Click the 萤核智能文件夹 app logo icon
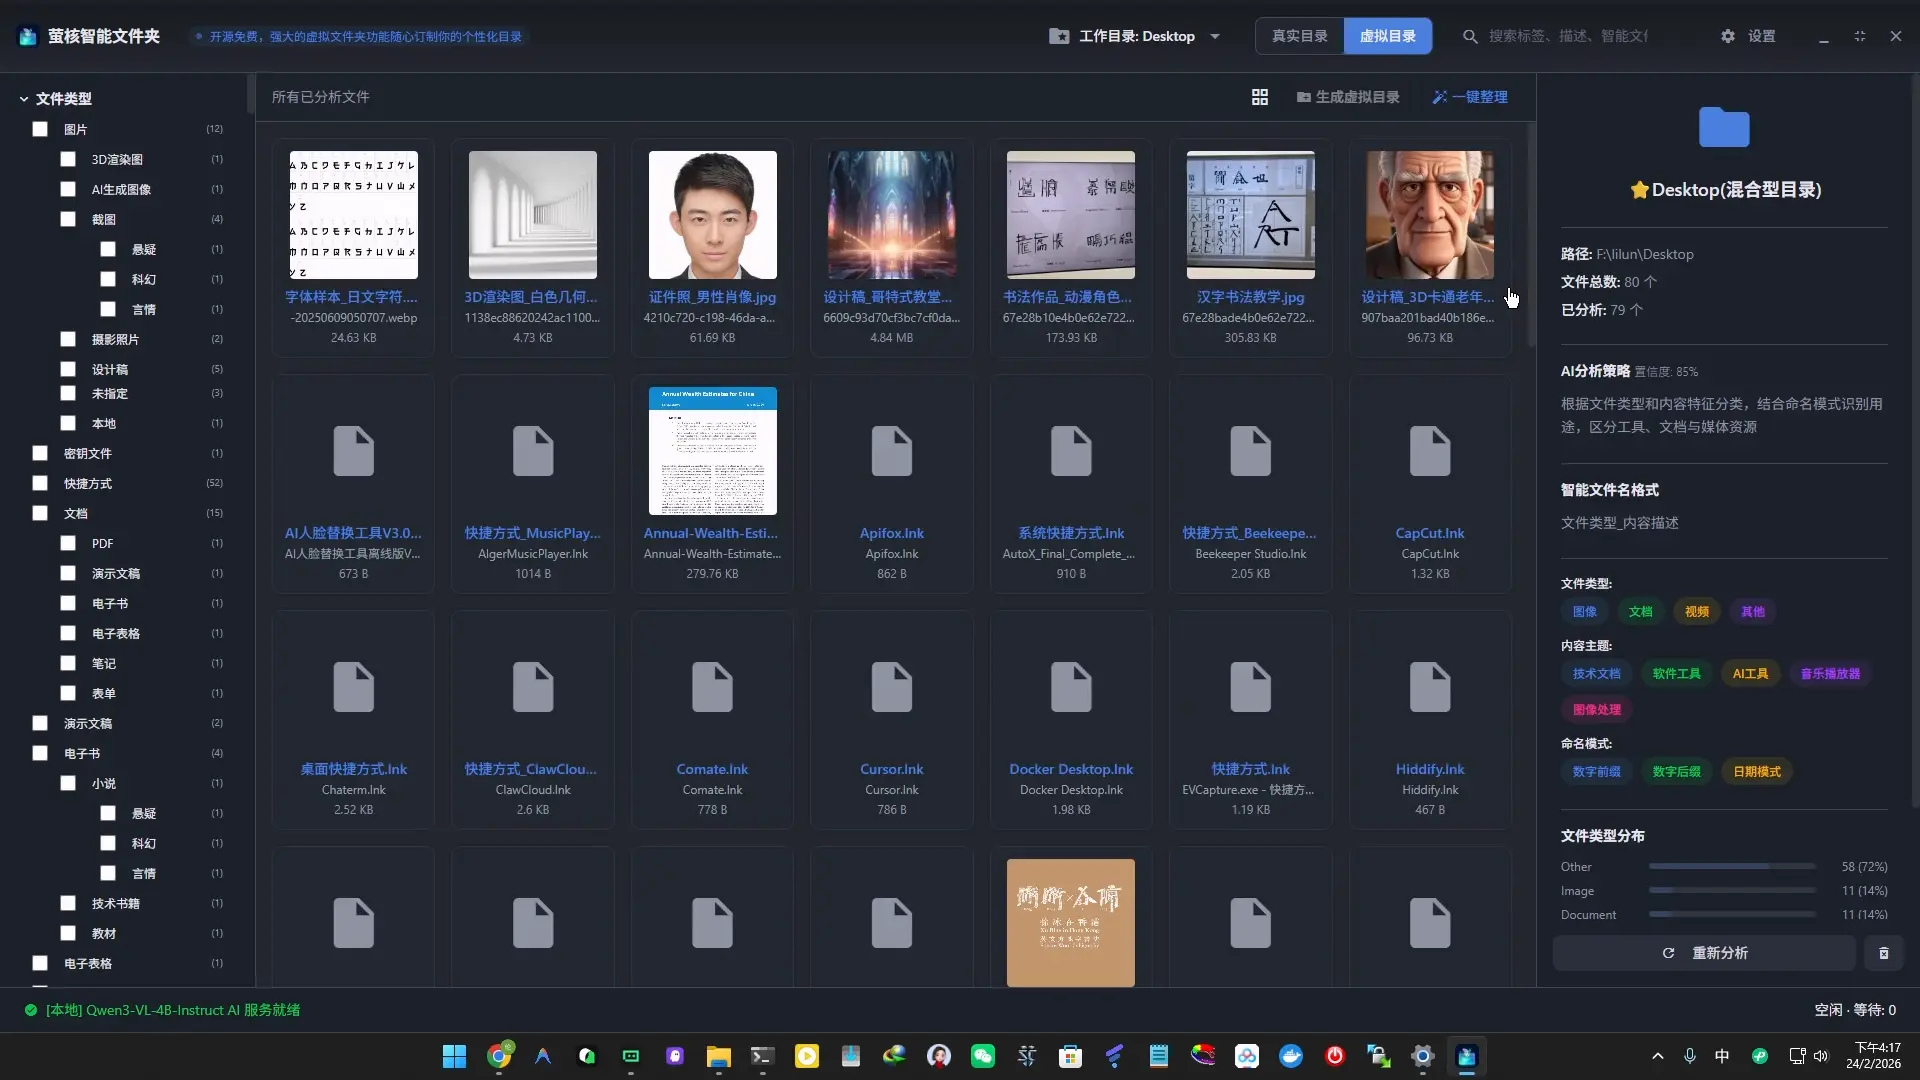Image resolution: width=1920 pixels, height=1080 pixels. click(28, 36)
